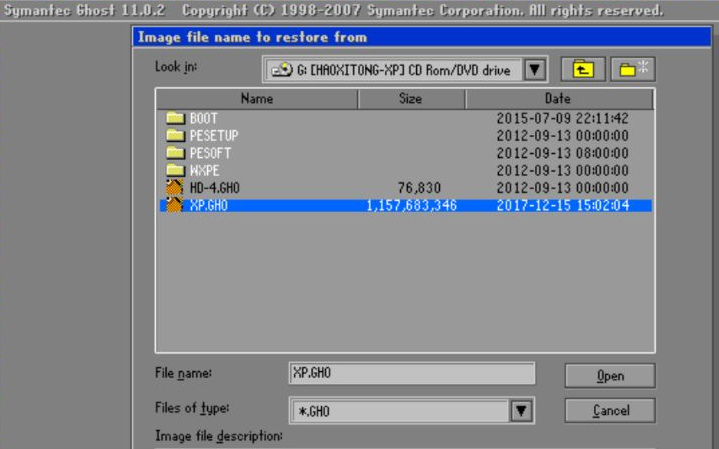Click the HD-4.GHO date cell
This screenshot has width=719, height=449.
pos(563,188)
